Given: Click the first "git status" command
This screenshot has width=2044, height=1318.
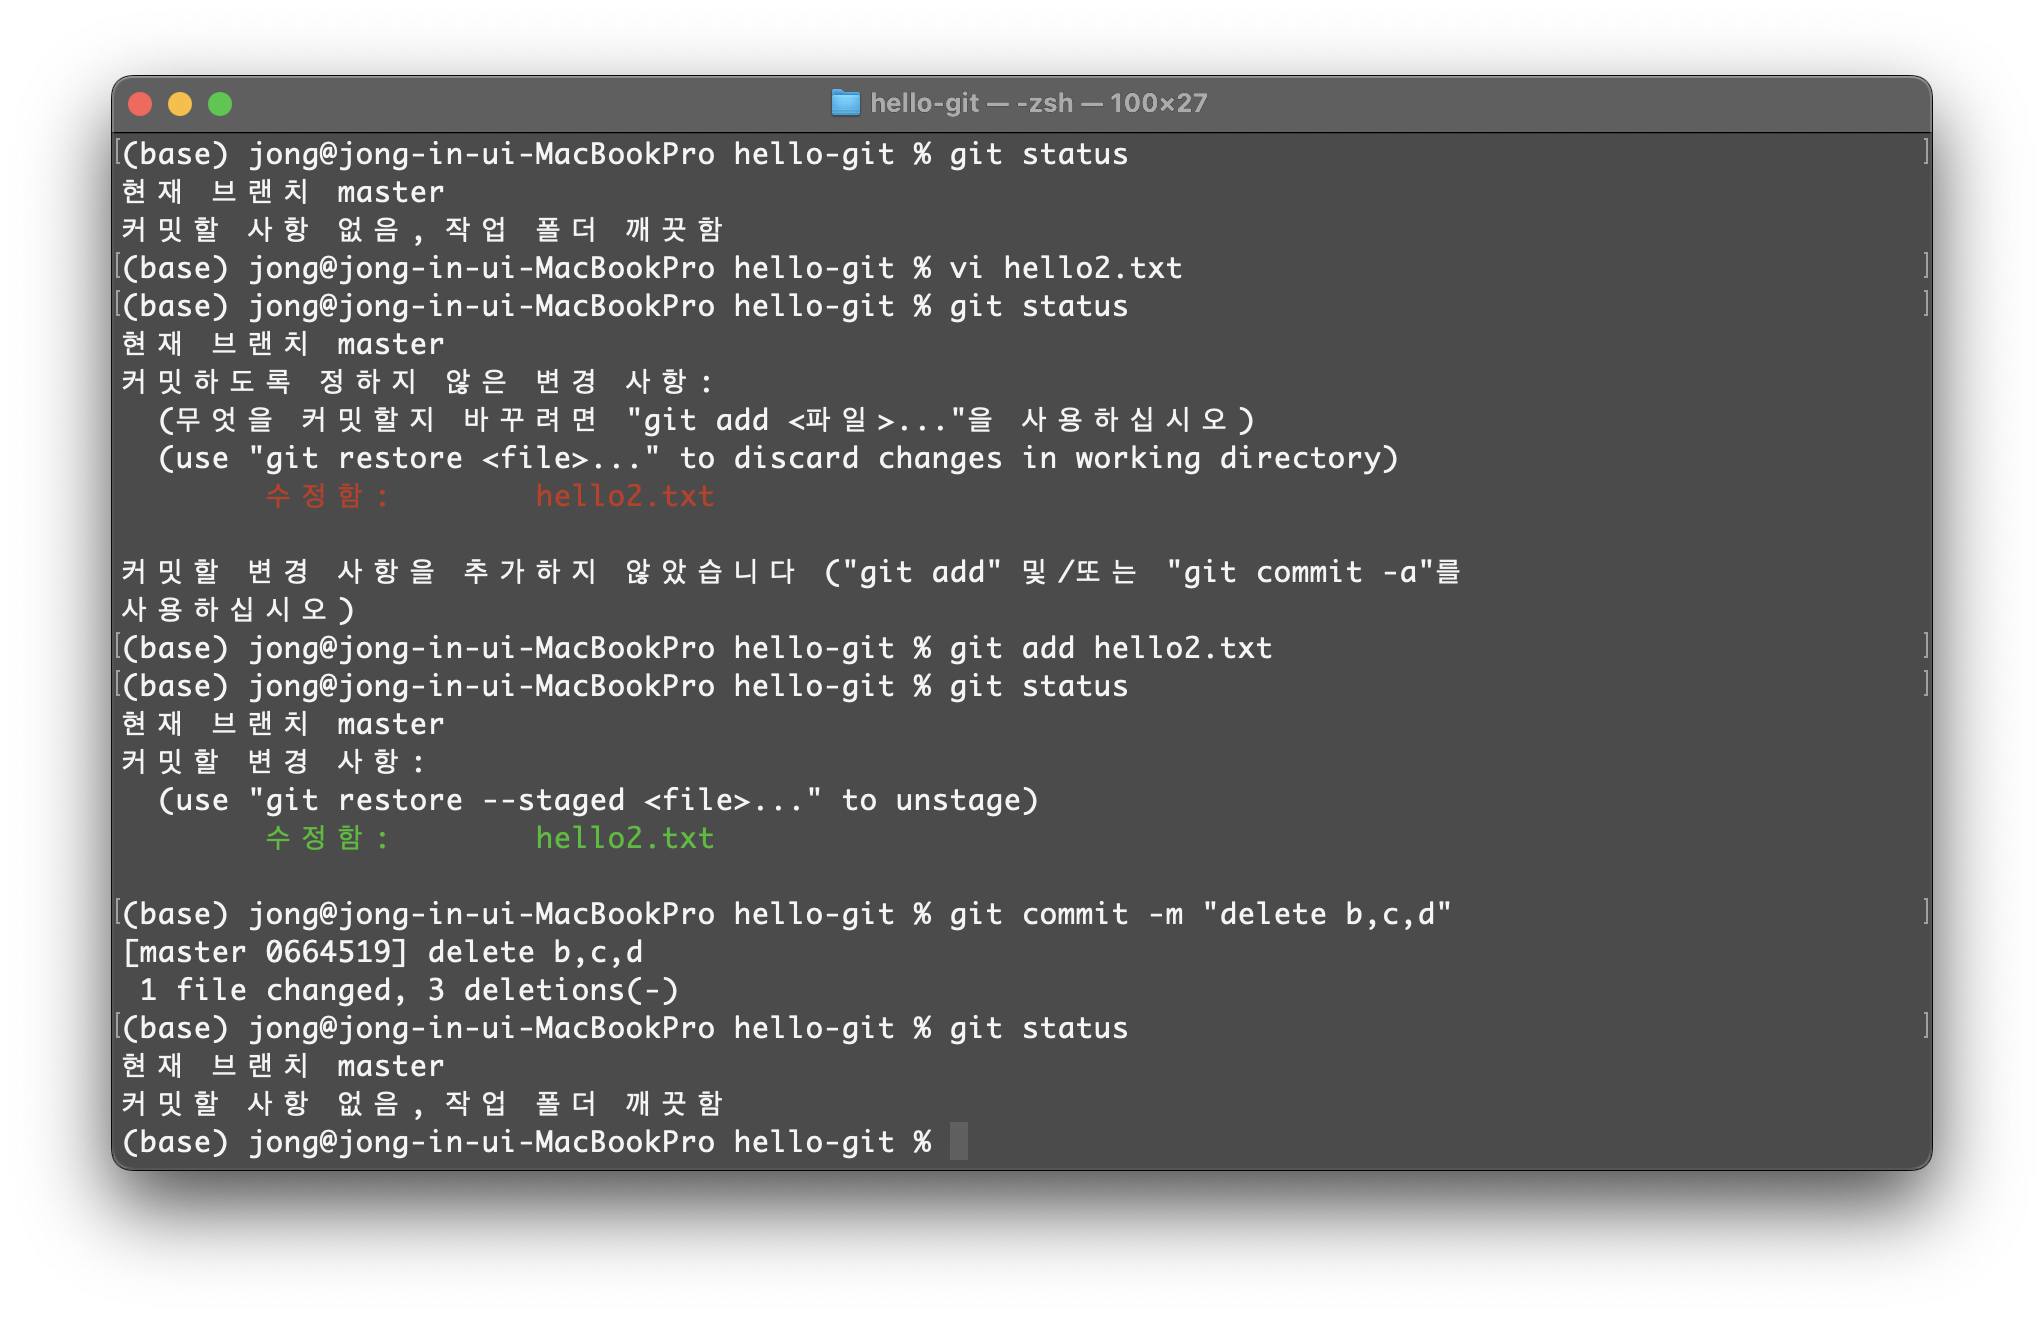Looking at the screenshot, I should 1038,154.
